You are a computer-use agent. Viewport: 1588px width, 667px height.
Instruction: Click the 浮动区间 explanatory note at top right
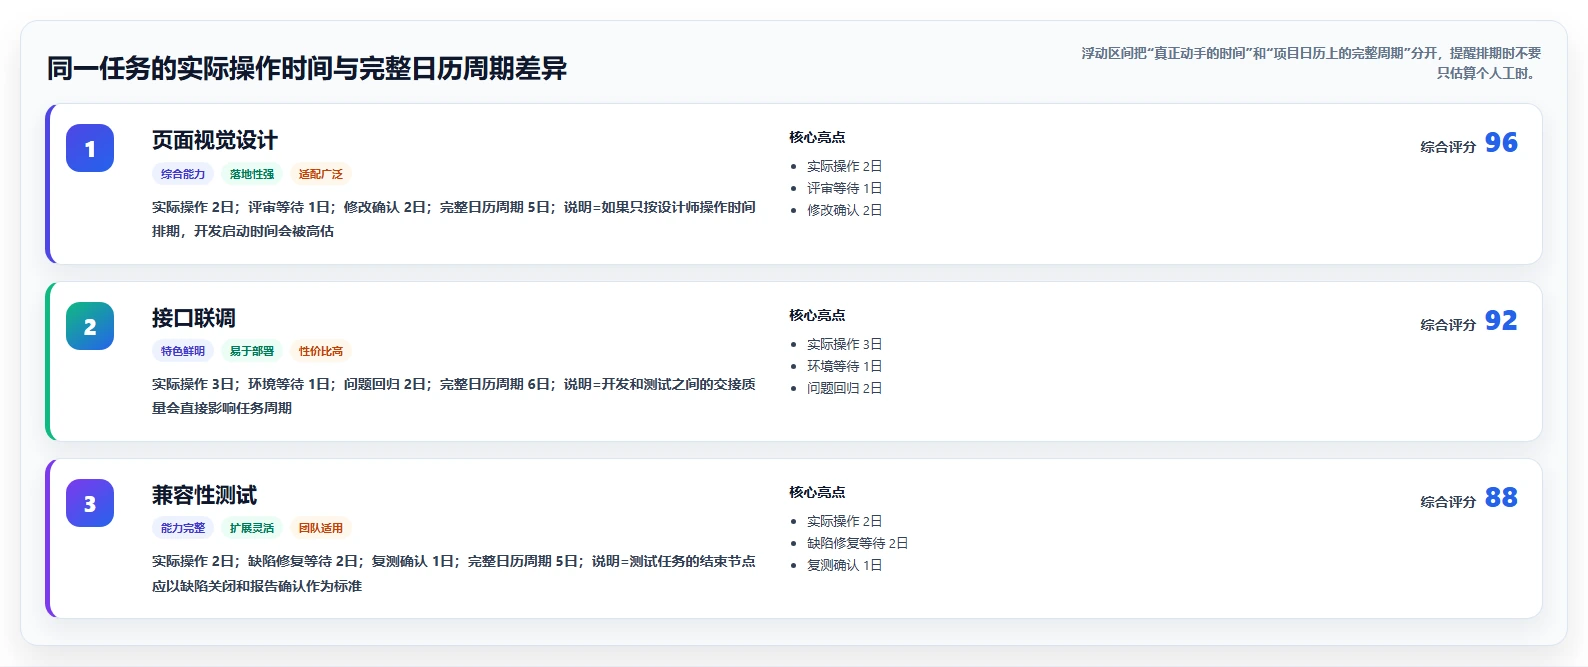pos(1310,63)
